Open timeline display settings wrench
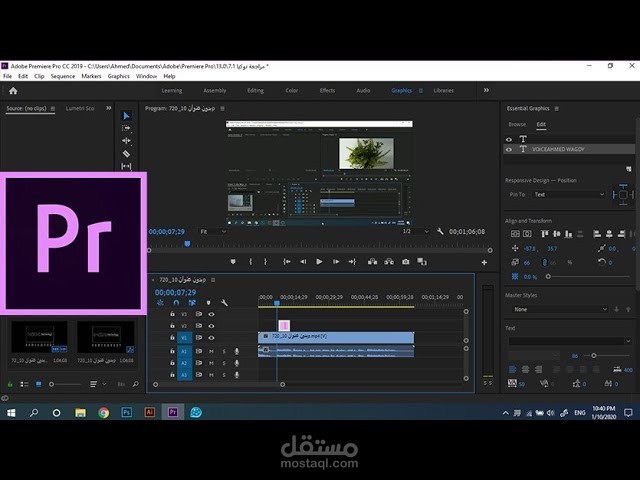Screen dimensions: 640x480 pyautogui.click(x=224, y=303)
